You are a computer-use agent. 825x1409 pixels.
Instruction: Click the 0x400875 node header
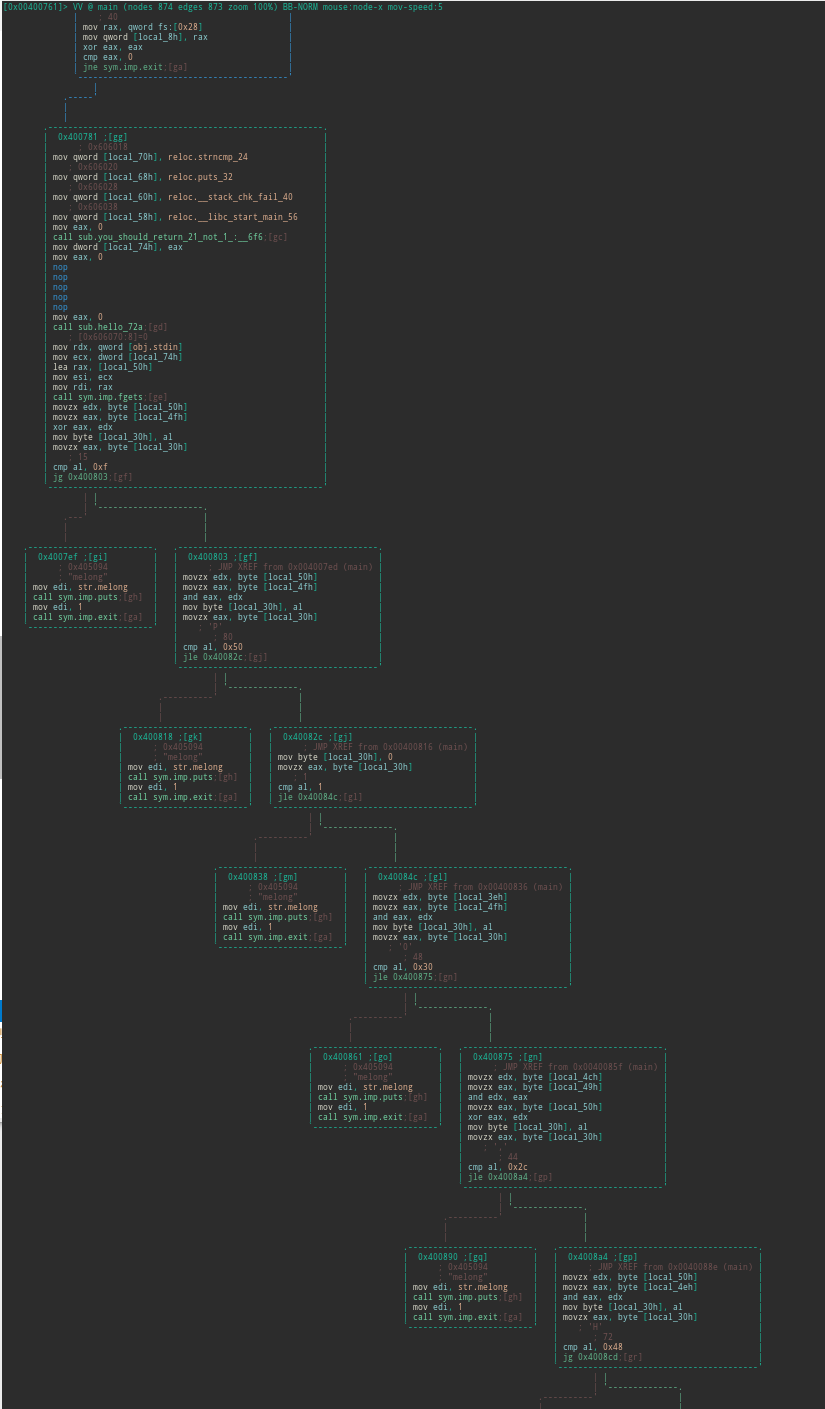coord(507,1057)
